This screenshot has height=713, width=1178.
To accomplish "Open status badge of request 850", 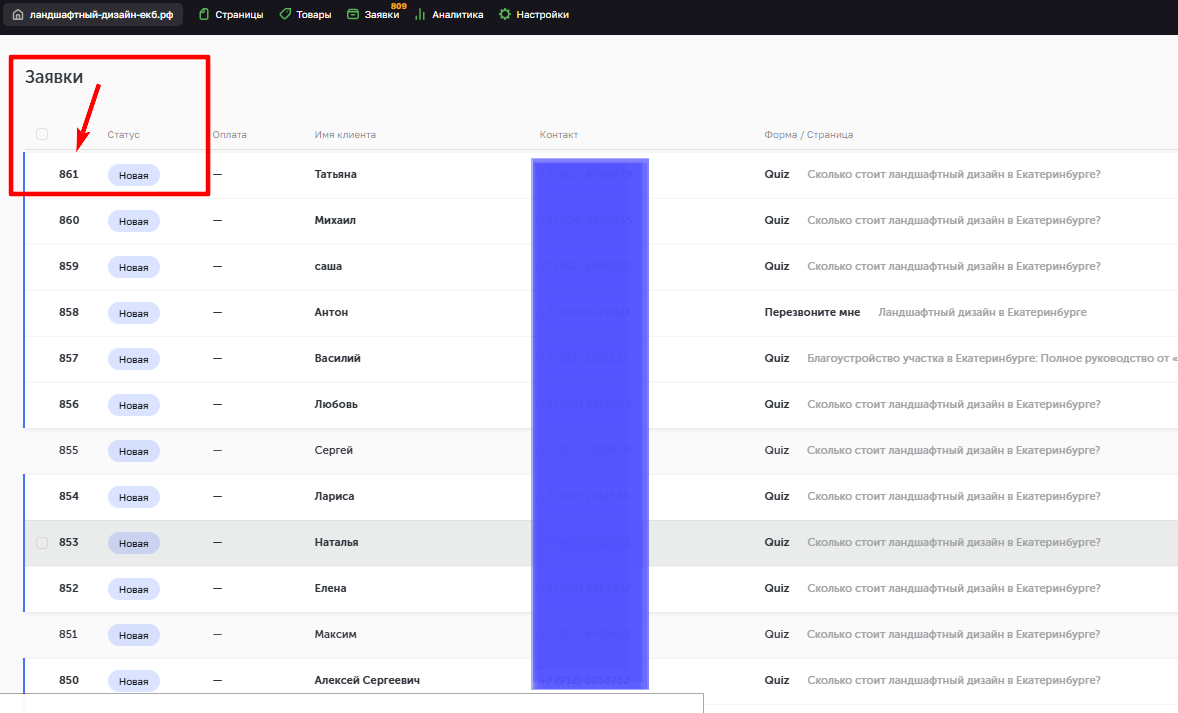I will (x=134, y=681).
